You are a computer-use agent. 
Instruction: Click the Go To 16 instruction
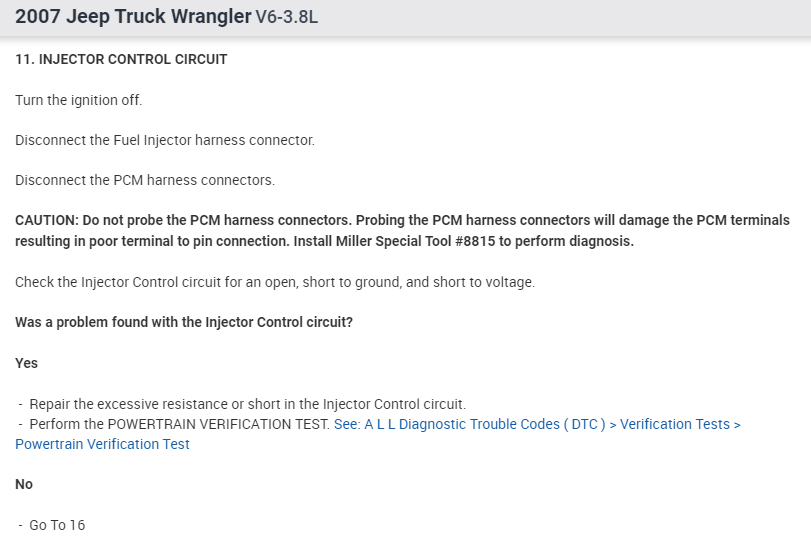click(x=57, y=525)
